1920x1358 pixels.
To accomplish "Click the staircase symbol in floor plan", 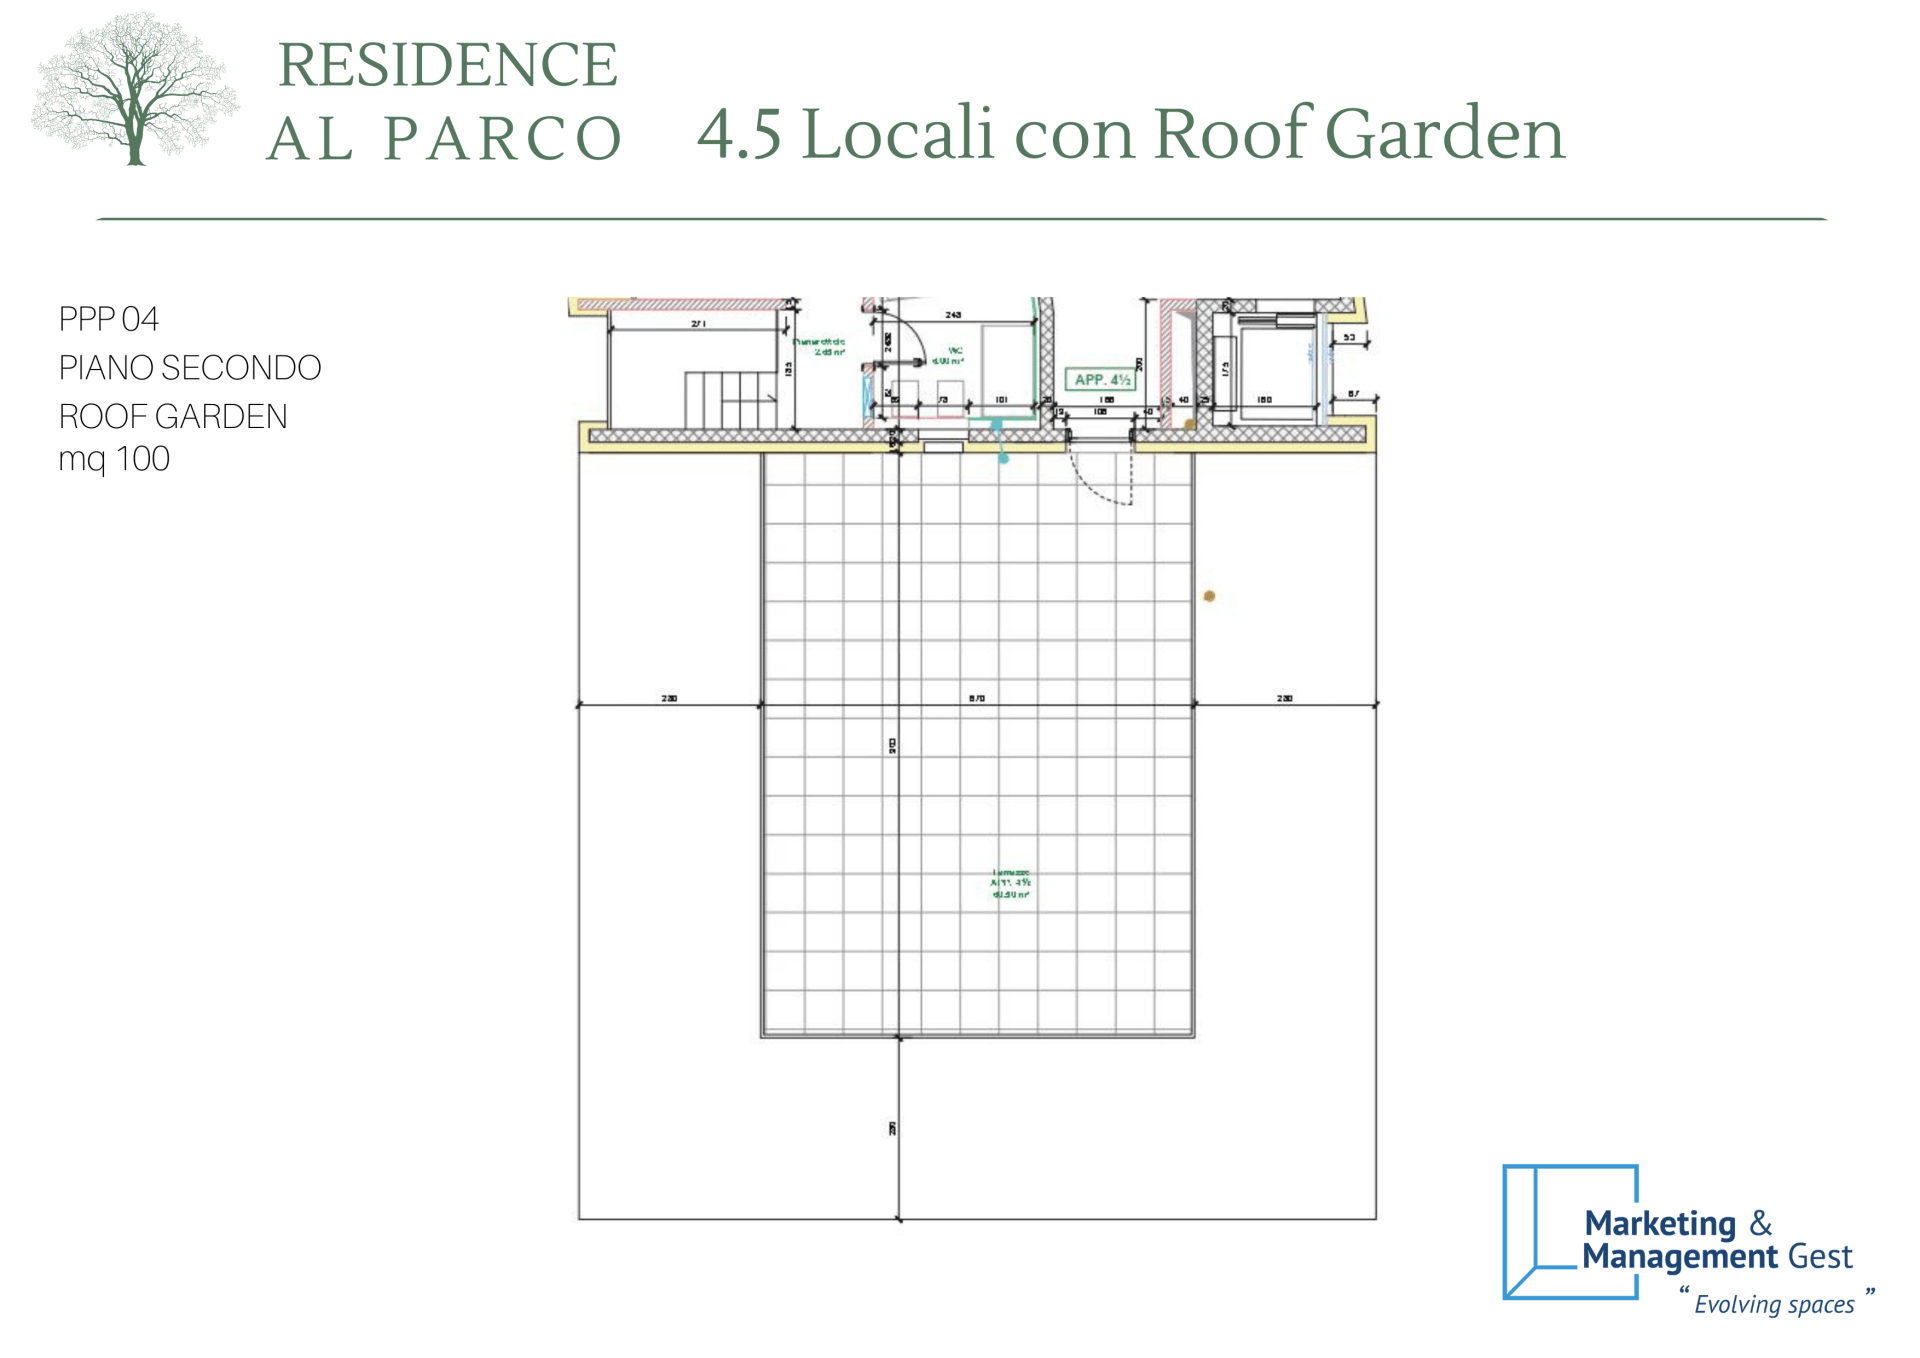I will click(x=730, y=400).
